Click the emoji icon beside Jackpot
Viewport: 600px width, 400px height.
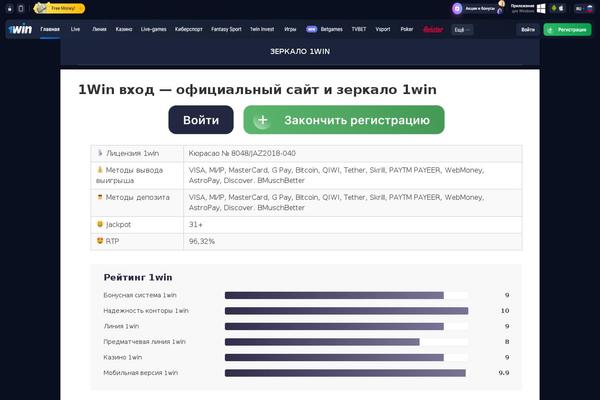point(100,224)
